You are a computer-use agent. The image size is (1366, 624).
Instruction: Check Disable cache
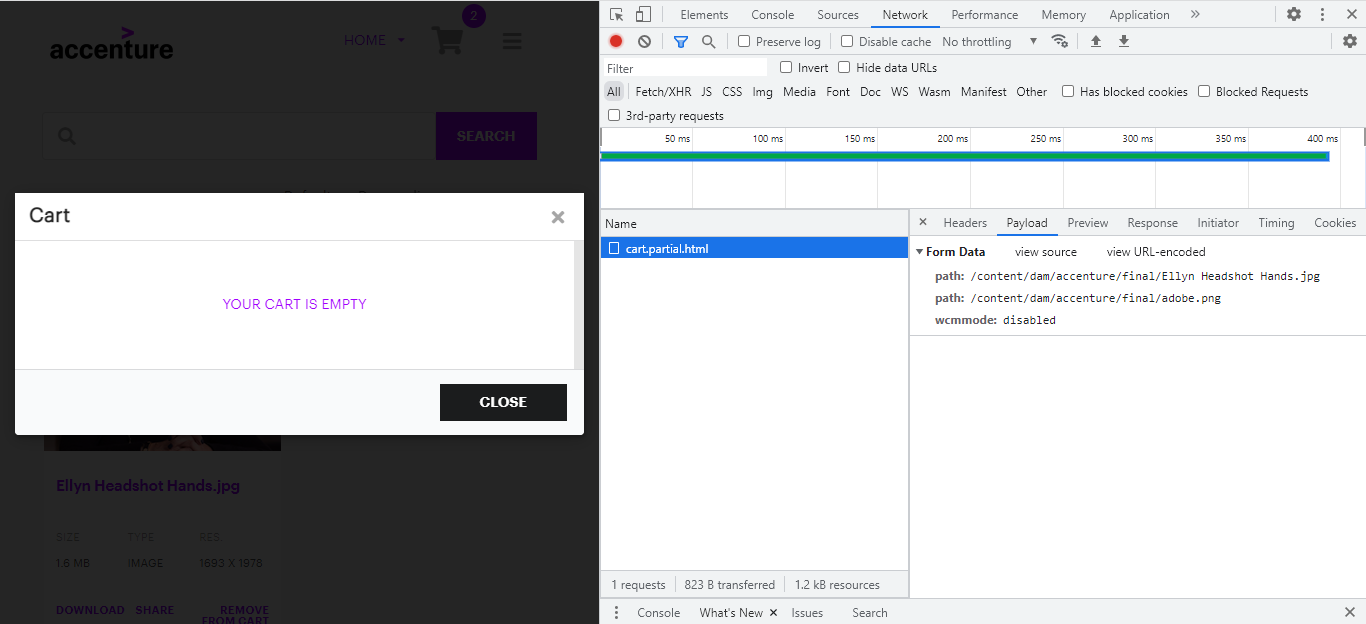click(x=847, y=41)
